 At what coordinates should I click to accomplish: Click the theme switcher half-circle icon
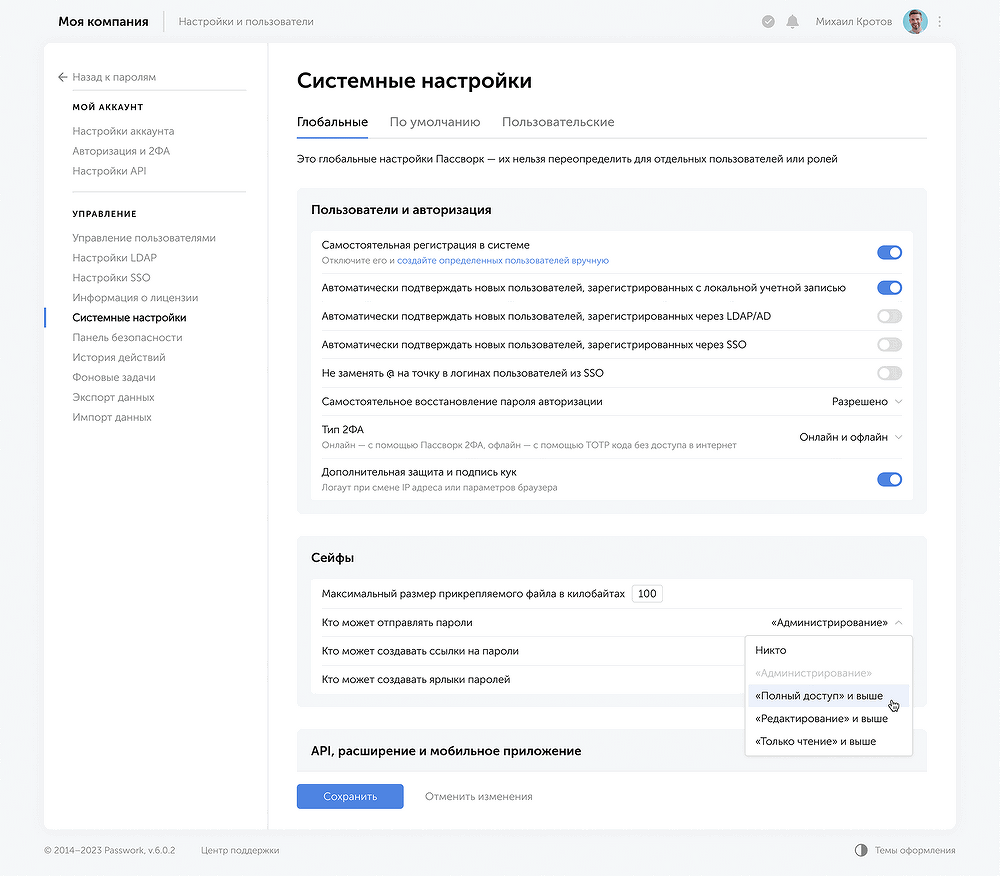point(861,850)
